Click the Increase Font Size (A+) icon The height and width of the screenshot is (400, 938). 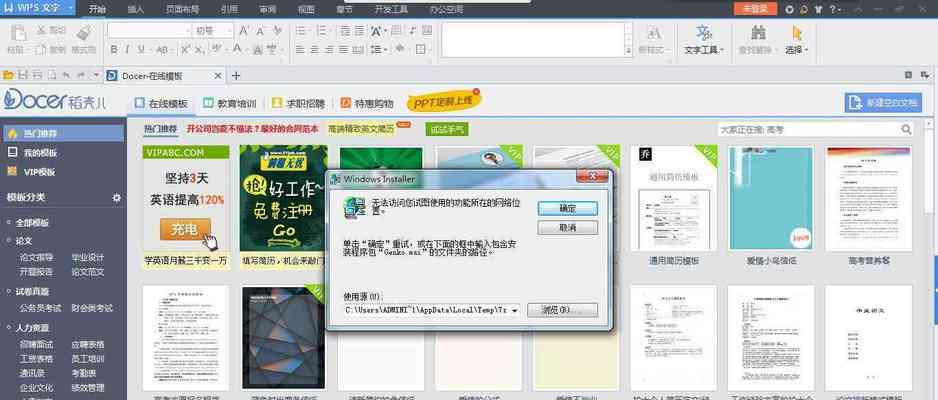pos(244,31)
